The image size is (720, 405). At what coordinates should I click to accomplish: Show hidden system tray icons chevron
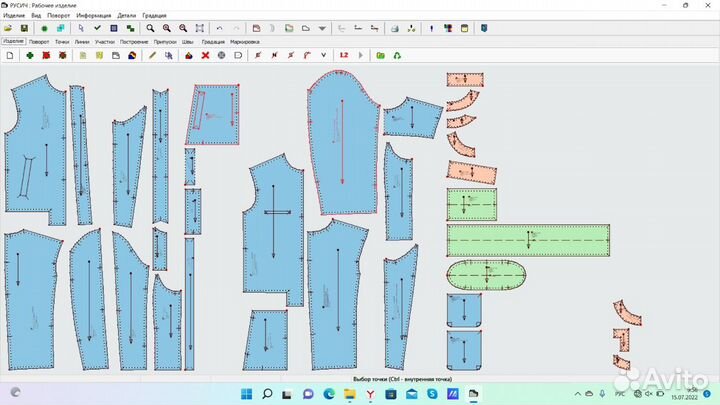coord(577,394)
